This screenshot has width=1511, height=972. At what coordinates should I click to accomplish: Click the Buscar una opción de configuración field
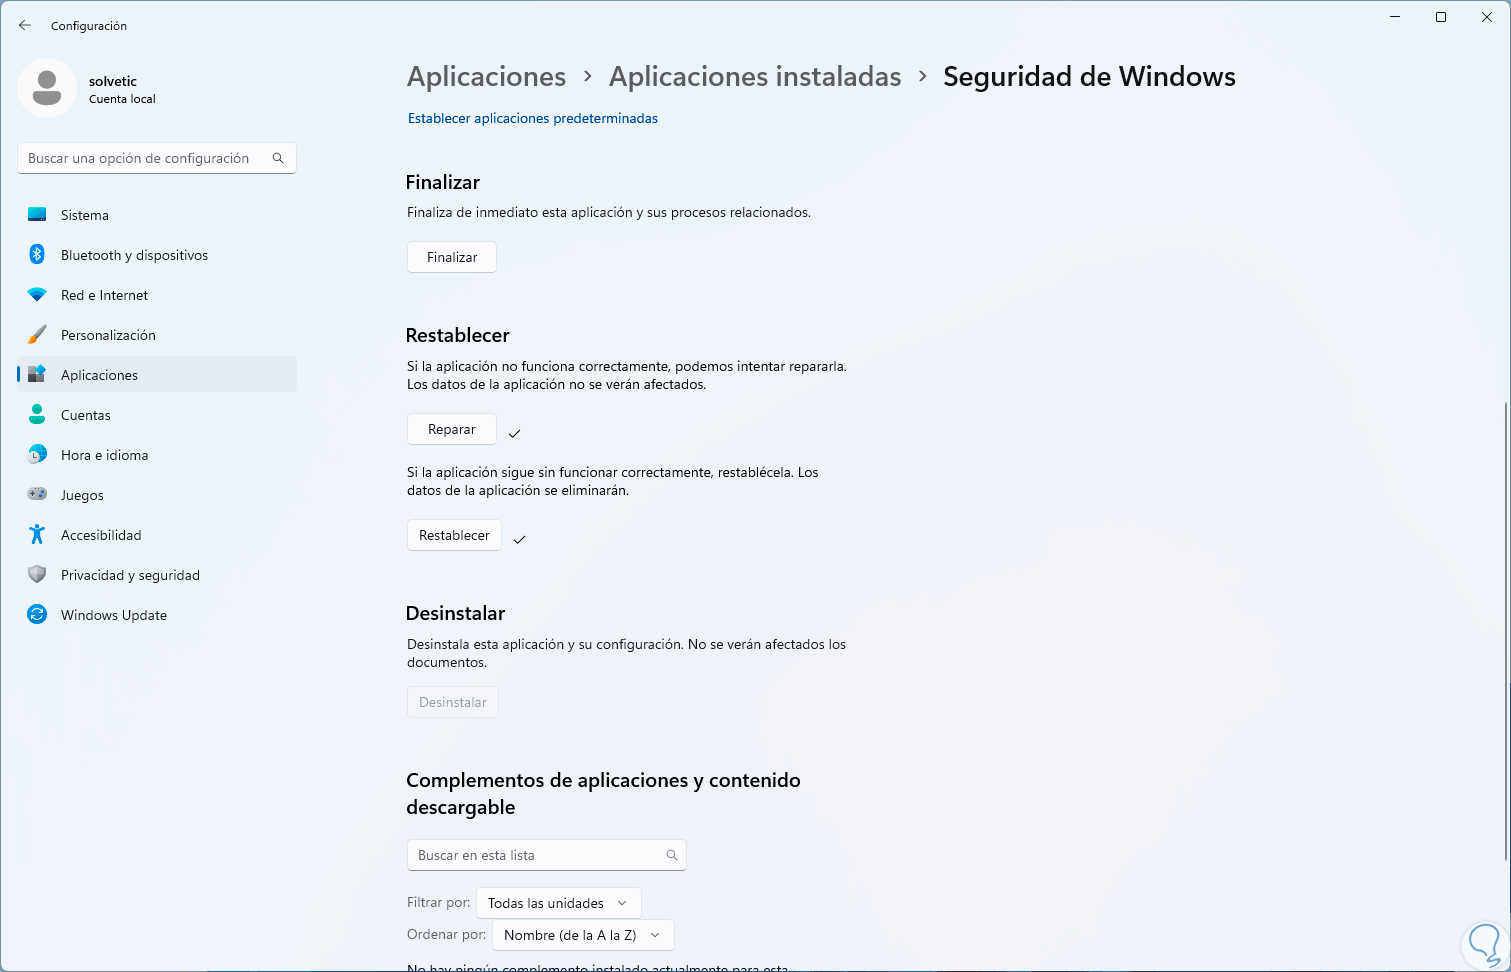tap(157, 158)
